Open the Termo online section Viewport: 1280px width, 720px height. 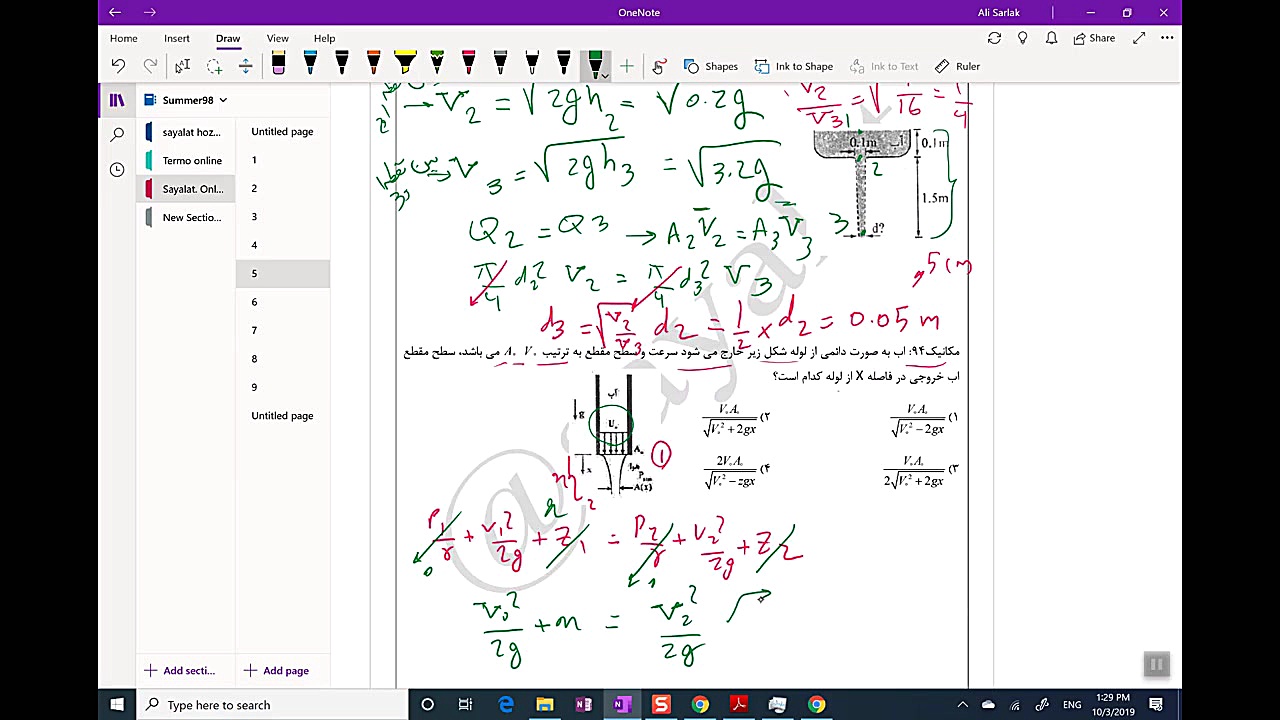(185, 160)
